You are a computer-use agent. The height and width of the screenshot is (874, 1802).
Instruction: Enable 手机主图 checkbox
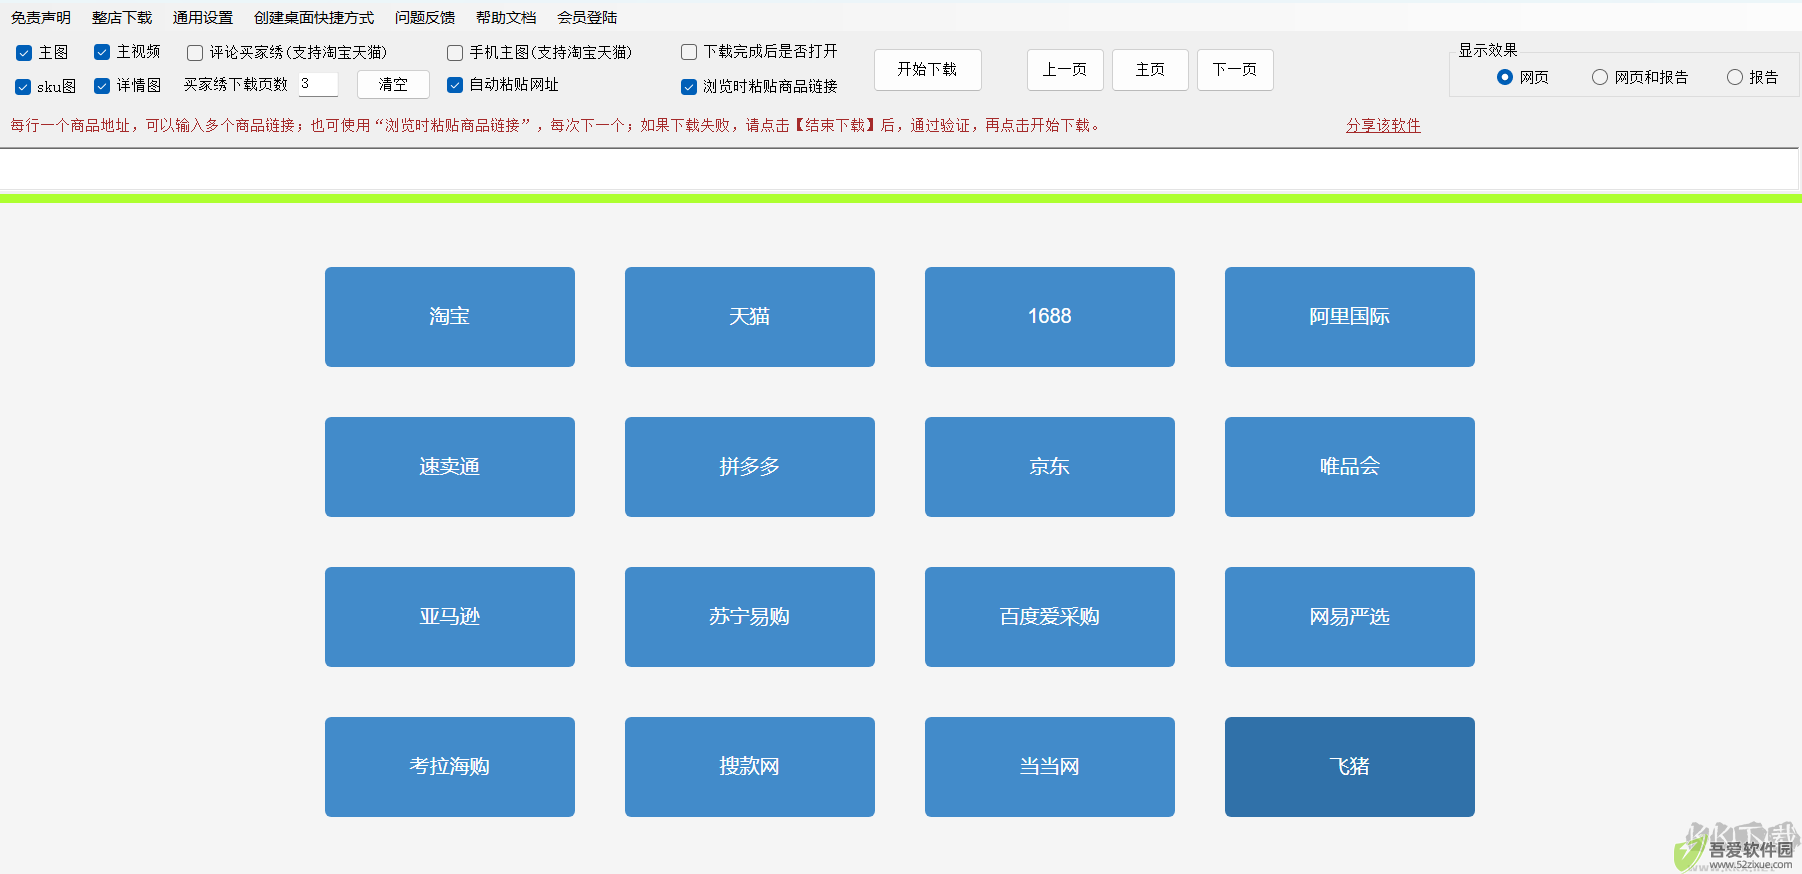455,53
